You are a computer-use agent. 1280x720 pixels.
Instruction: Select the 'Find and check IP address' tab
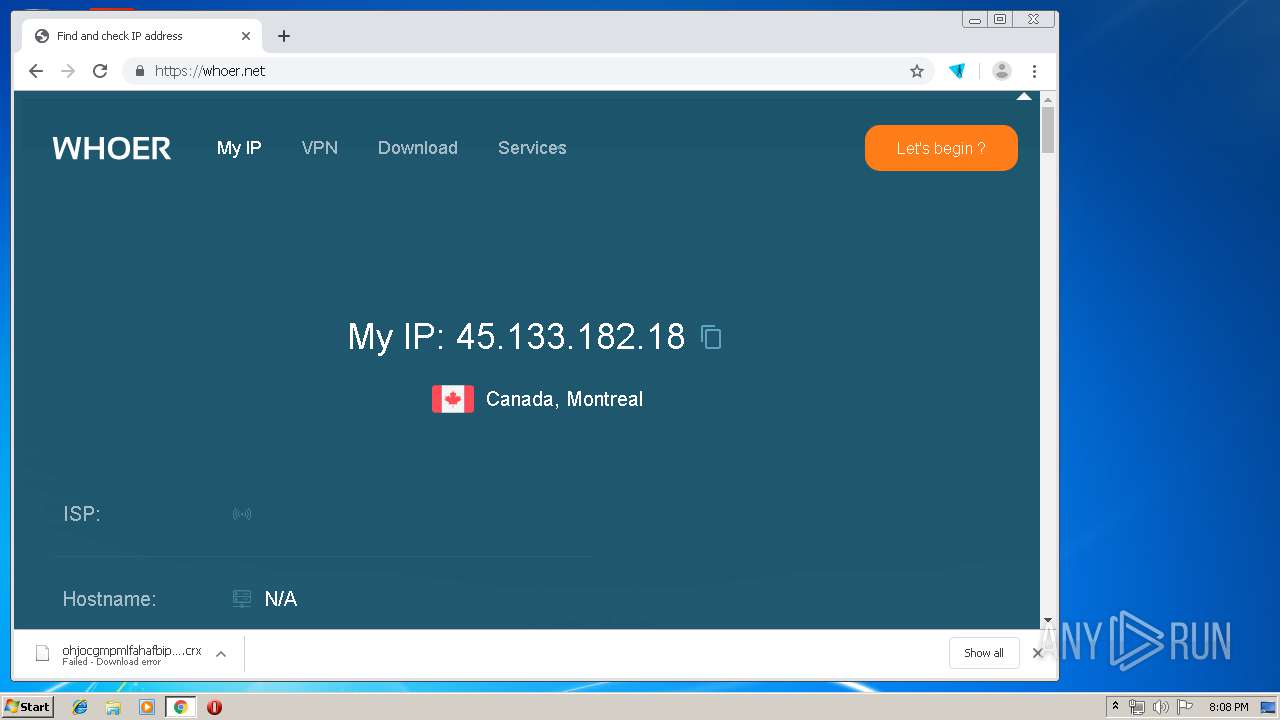(140, 36)
